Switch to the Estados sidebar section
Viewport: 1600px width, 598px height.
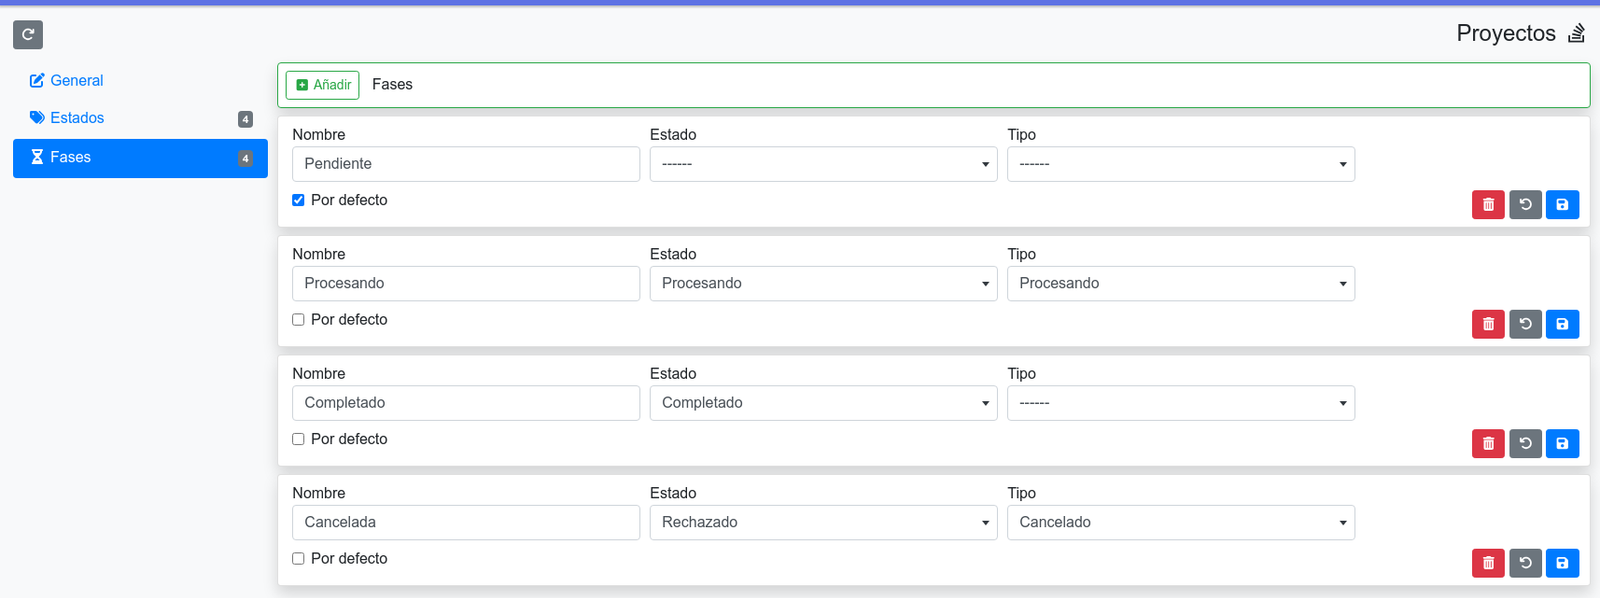pos(140,118)
